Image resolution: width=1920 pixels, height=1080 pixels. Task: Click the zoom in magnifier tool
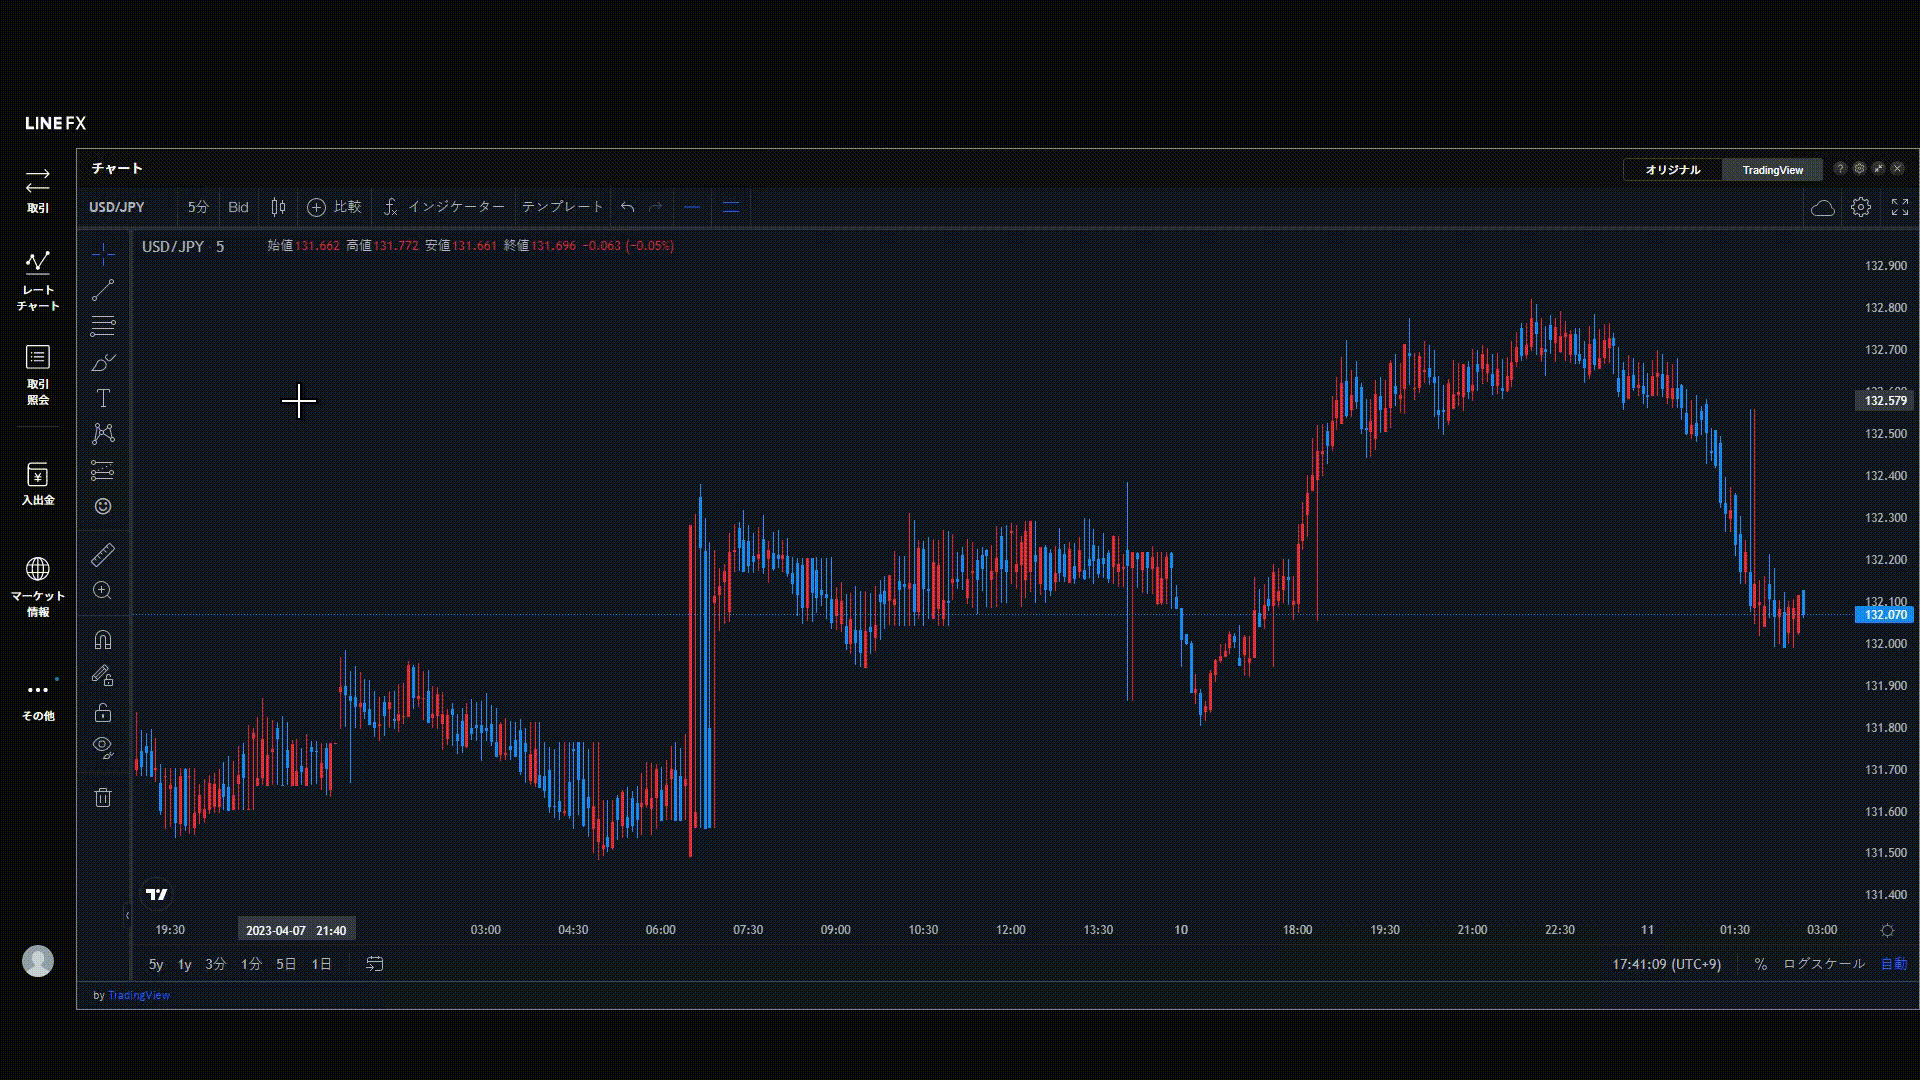[x=103, y=591]
